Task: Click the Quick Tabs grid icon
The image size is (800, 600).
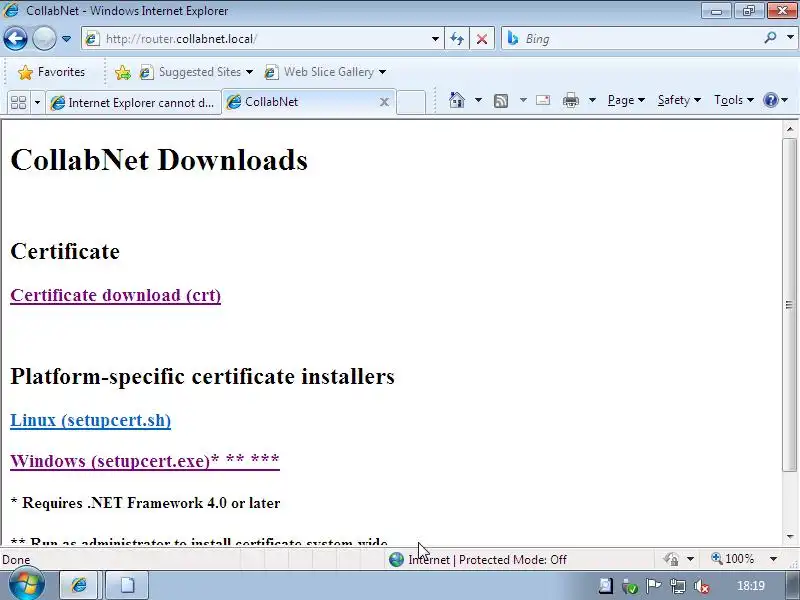Action: (19, 103)
